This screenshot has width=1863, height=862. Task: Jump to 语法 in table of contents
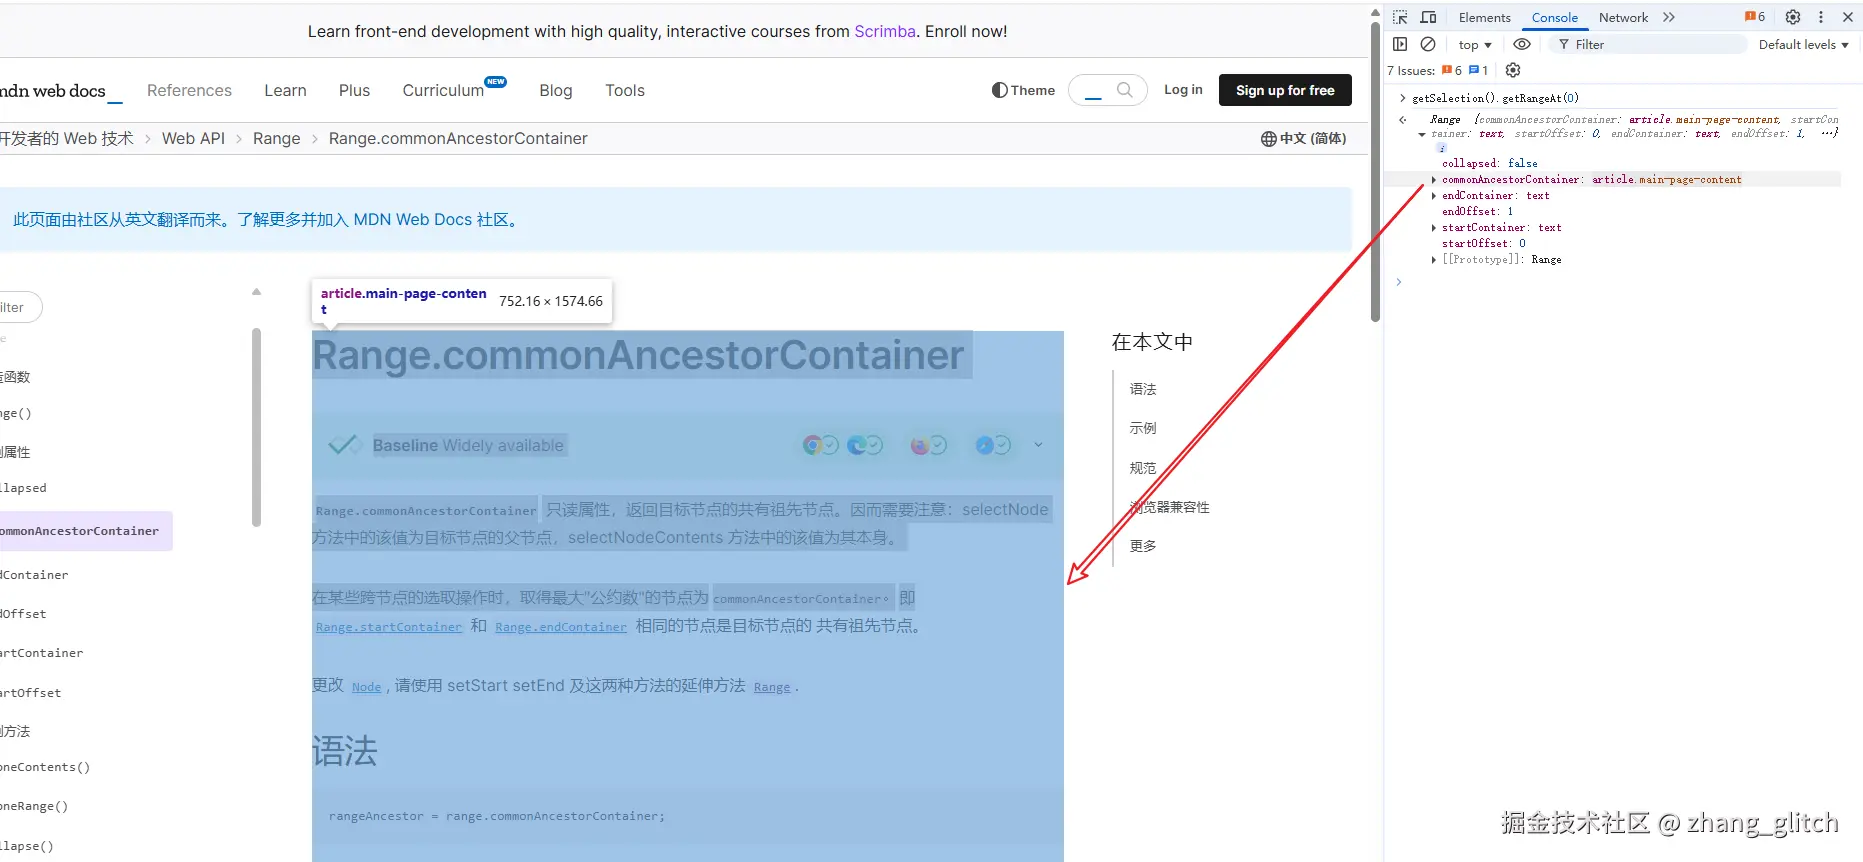pos(1143,389)
